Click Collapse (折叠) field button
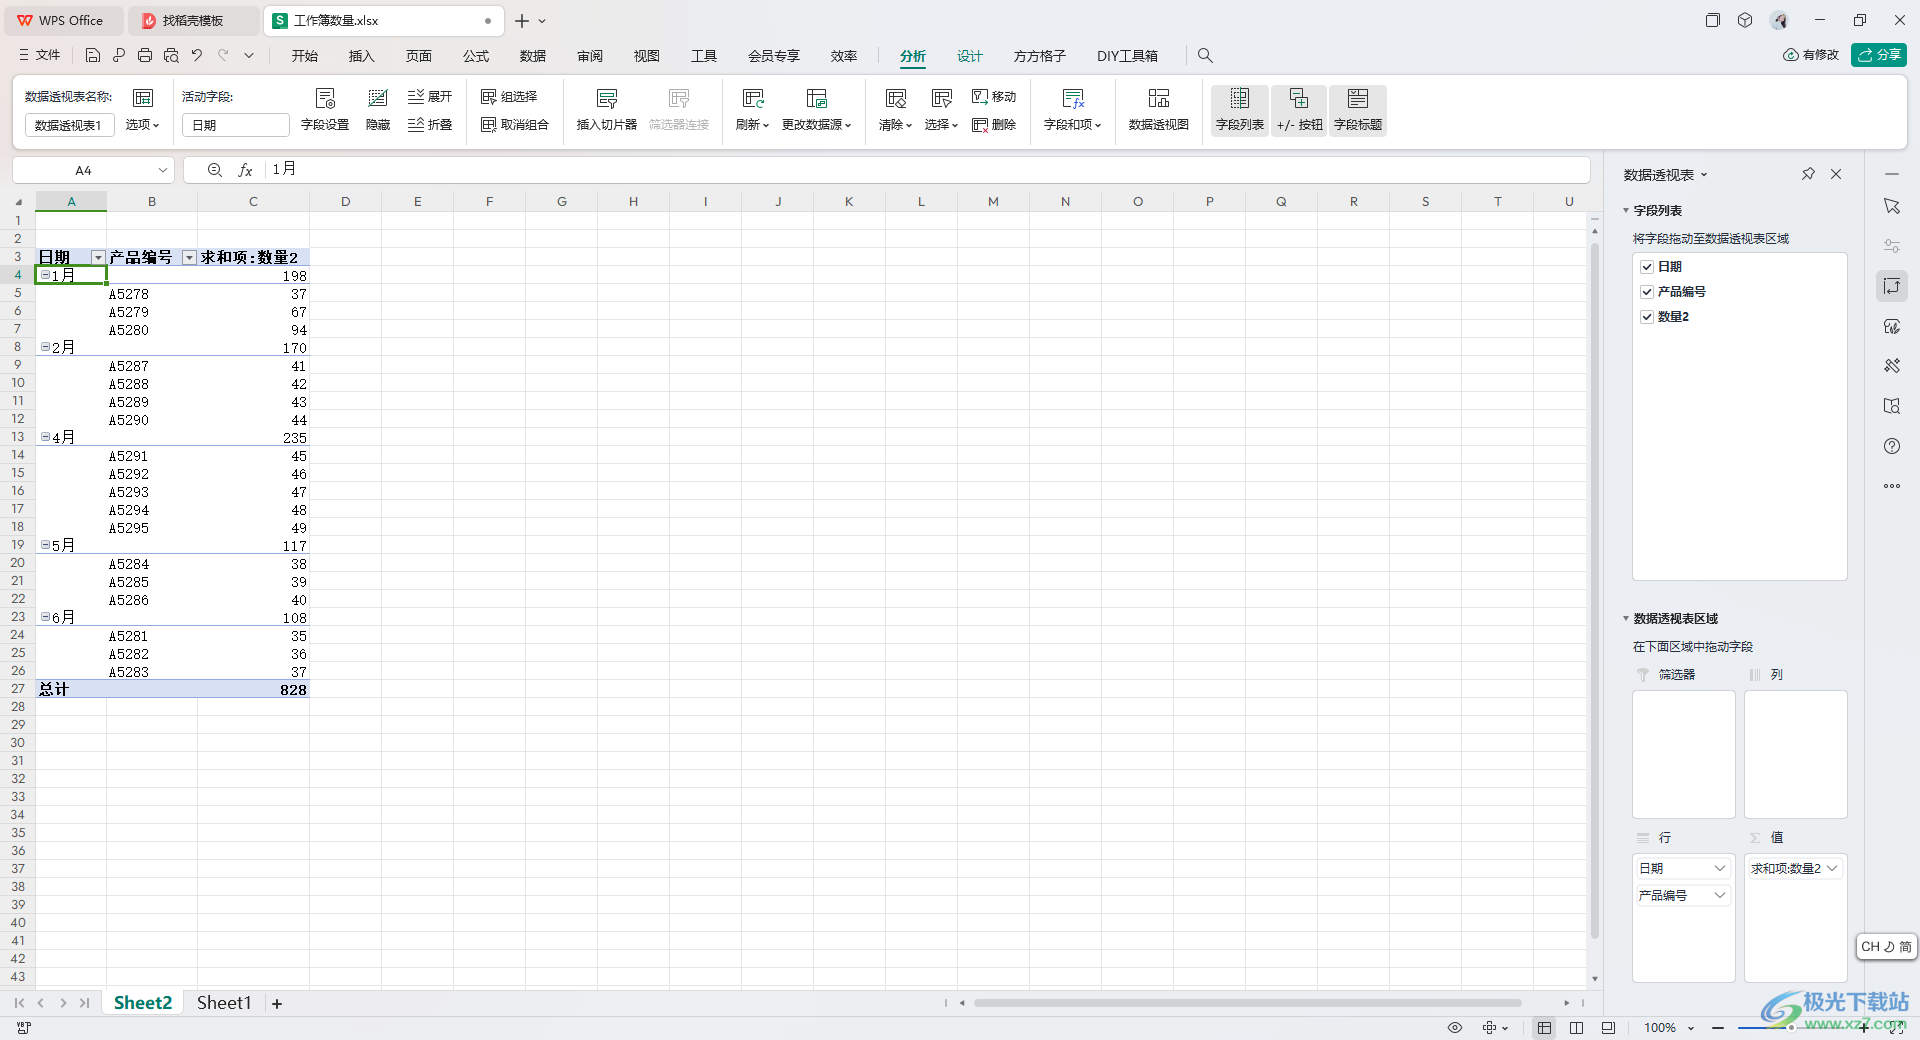1920x1040 pixels. click(x=430, y=125)
